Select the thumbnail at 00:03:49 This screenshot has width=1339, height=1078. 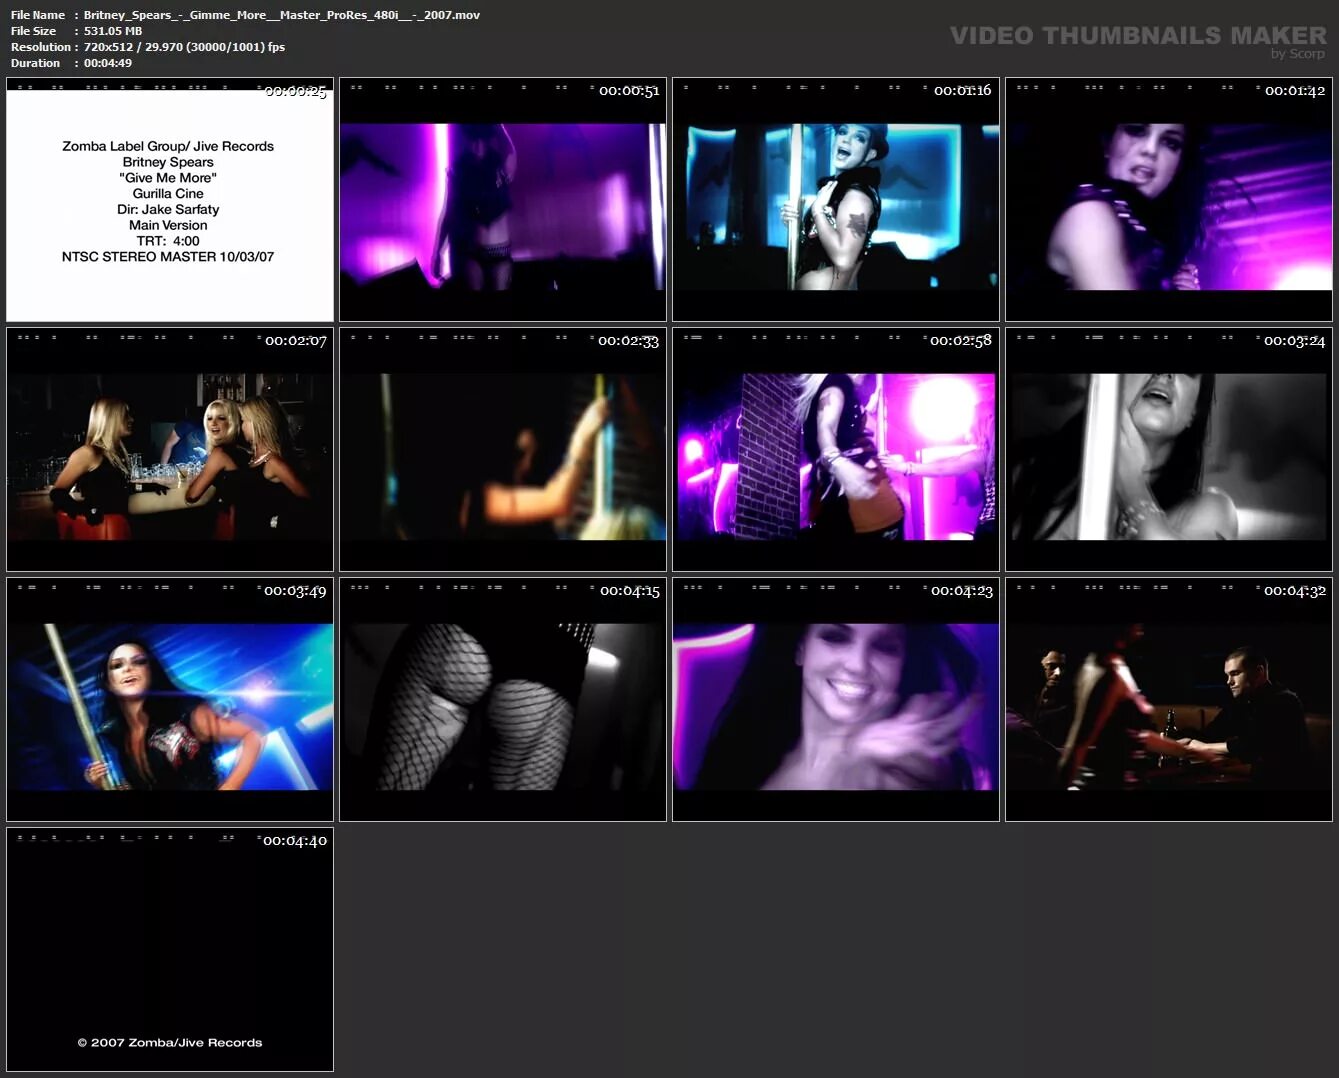point(170,699)
